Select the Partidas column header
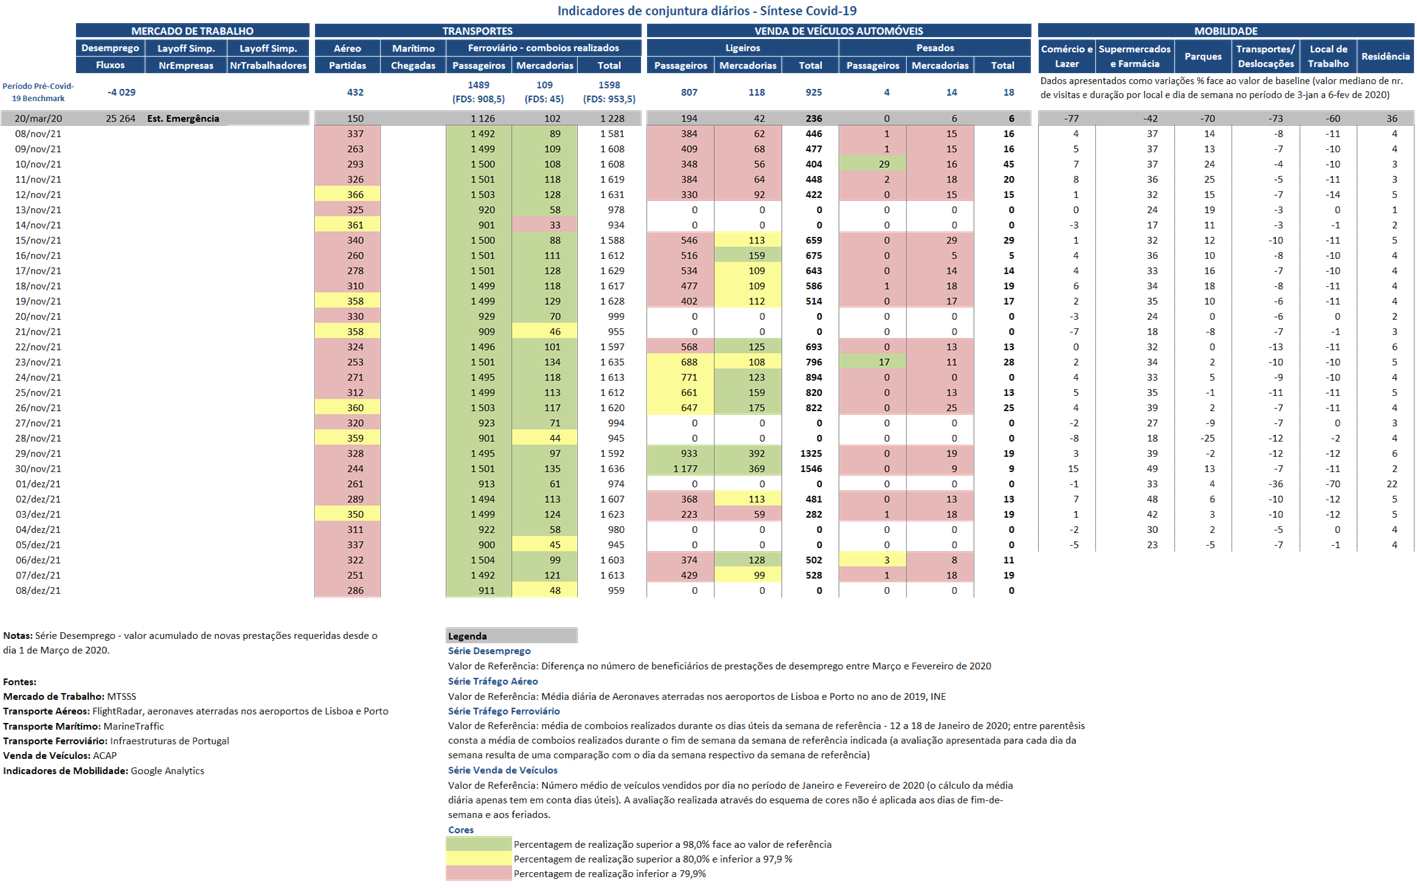 click(x=347, y=65)
